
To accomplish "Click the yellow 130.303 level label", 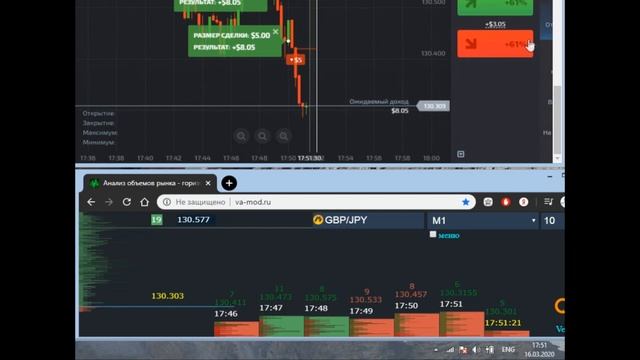I will point(168,296).
